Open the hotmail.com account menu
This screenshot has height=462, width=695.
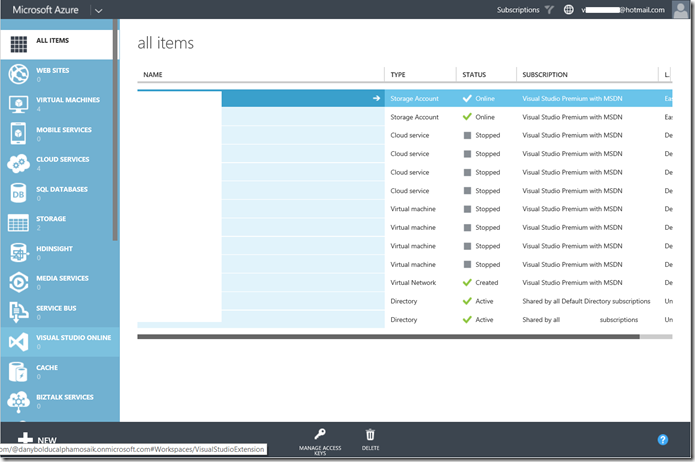[623, 10]
